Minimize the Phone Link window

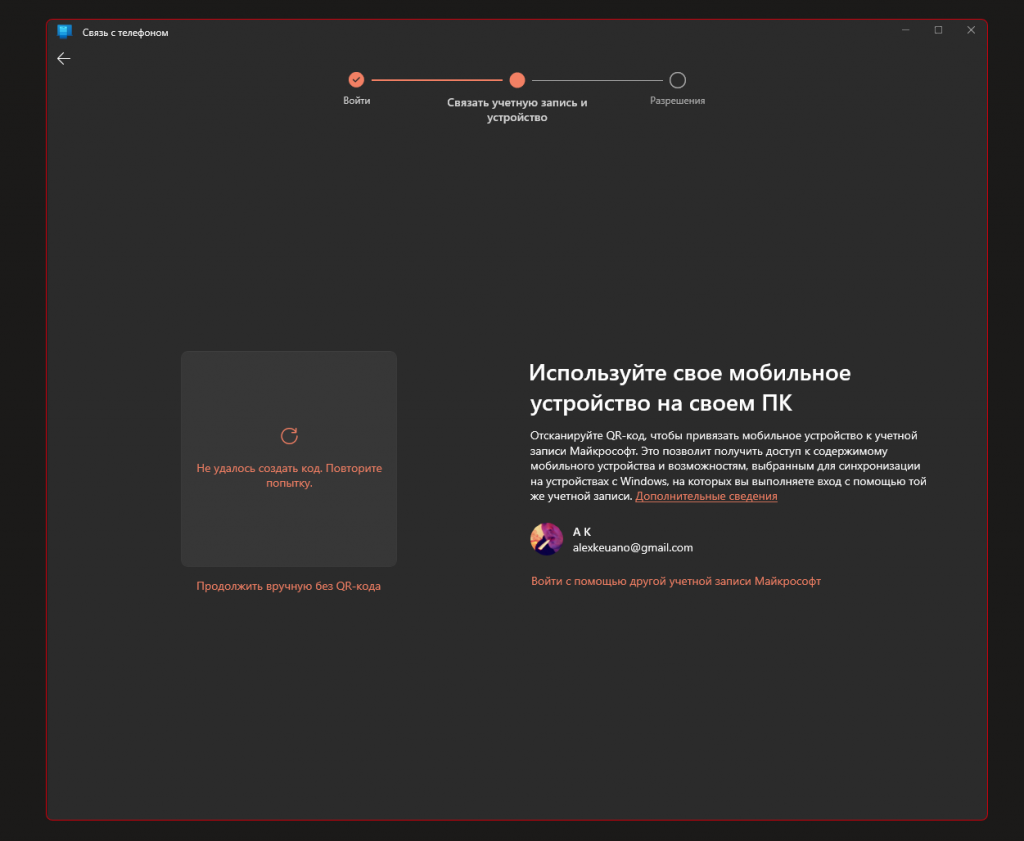pyautogui.click(x=906, y=30)
